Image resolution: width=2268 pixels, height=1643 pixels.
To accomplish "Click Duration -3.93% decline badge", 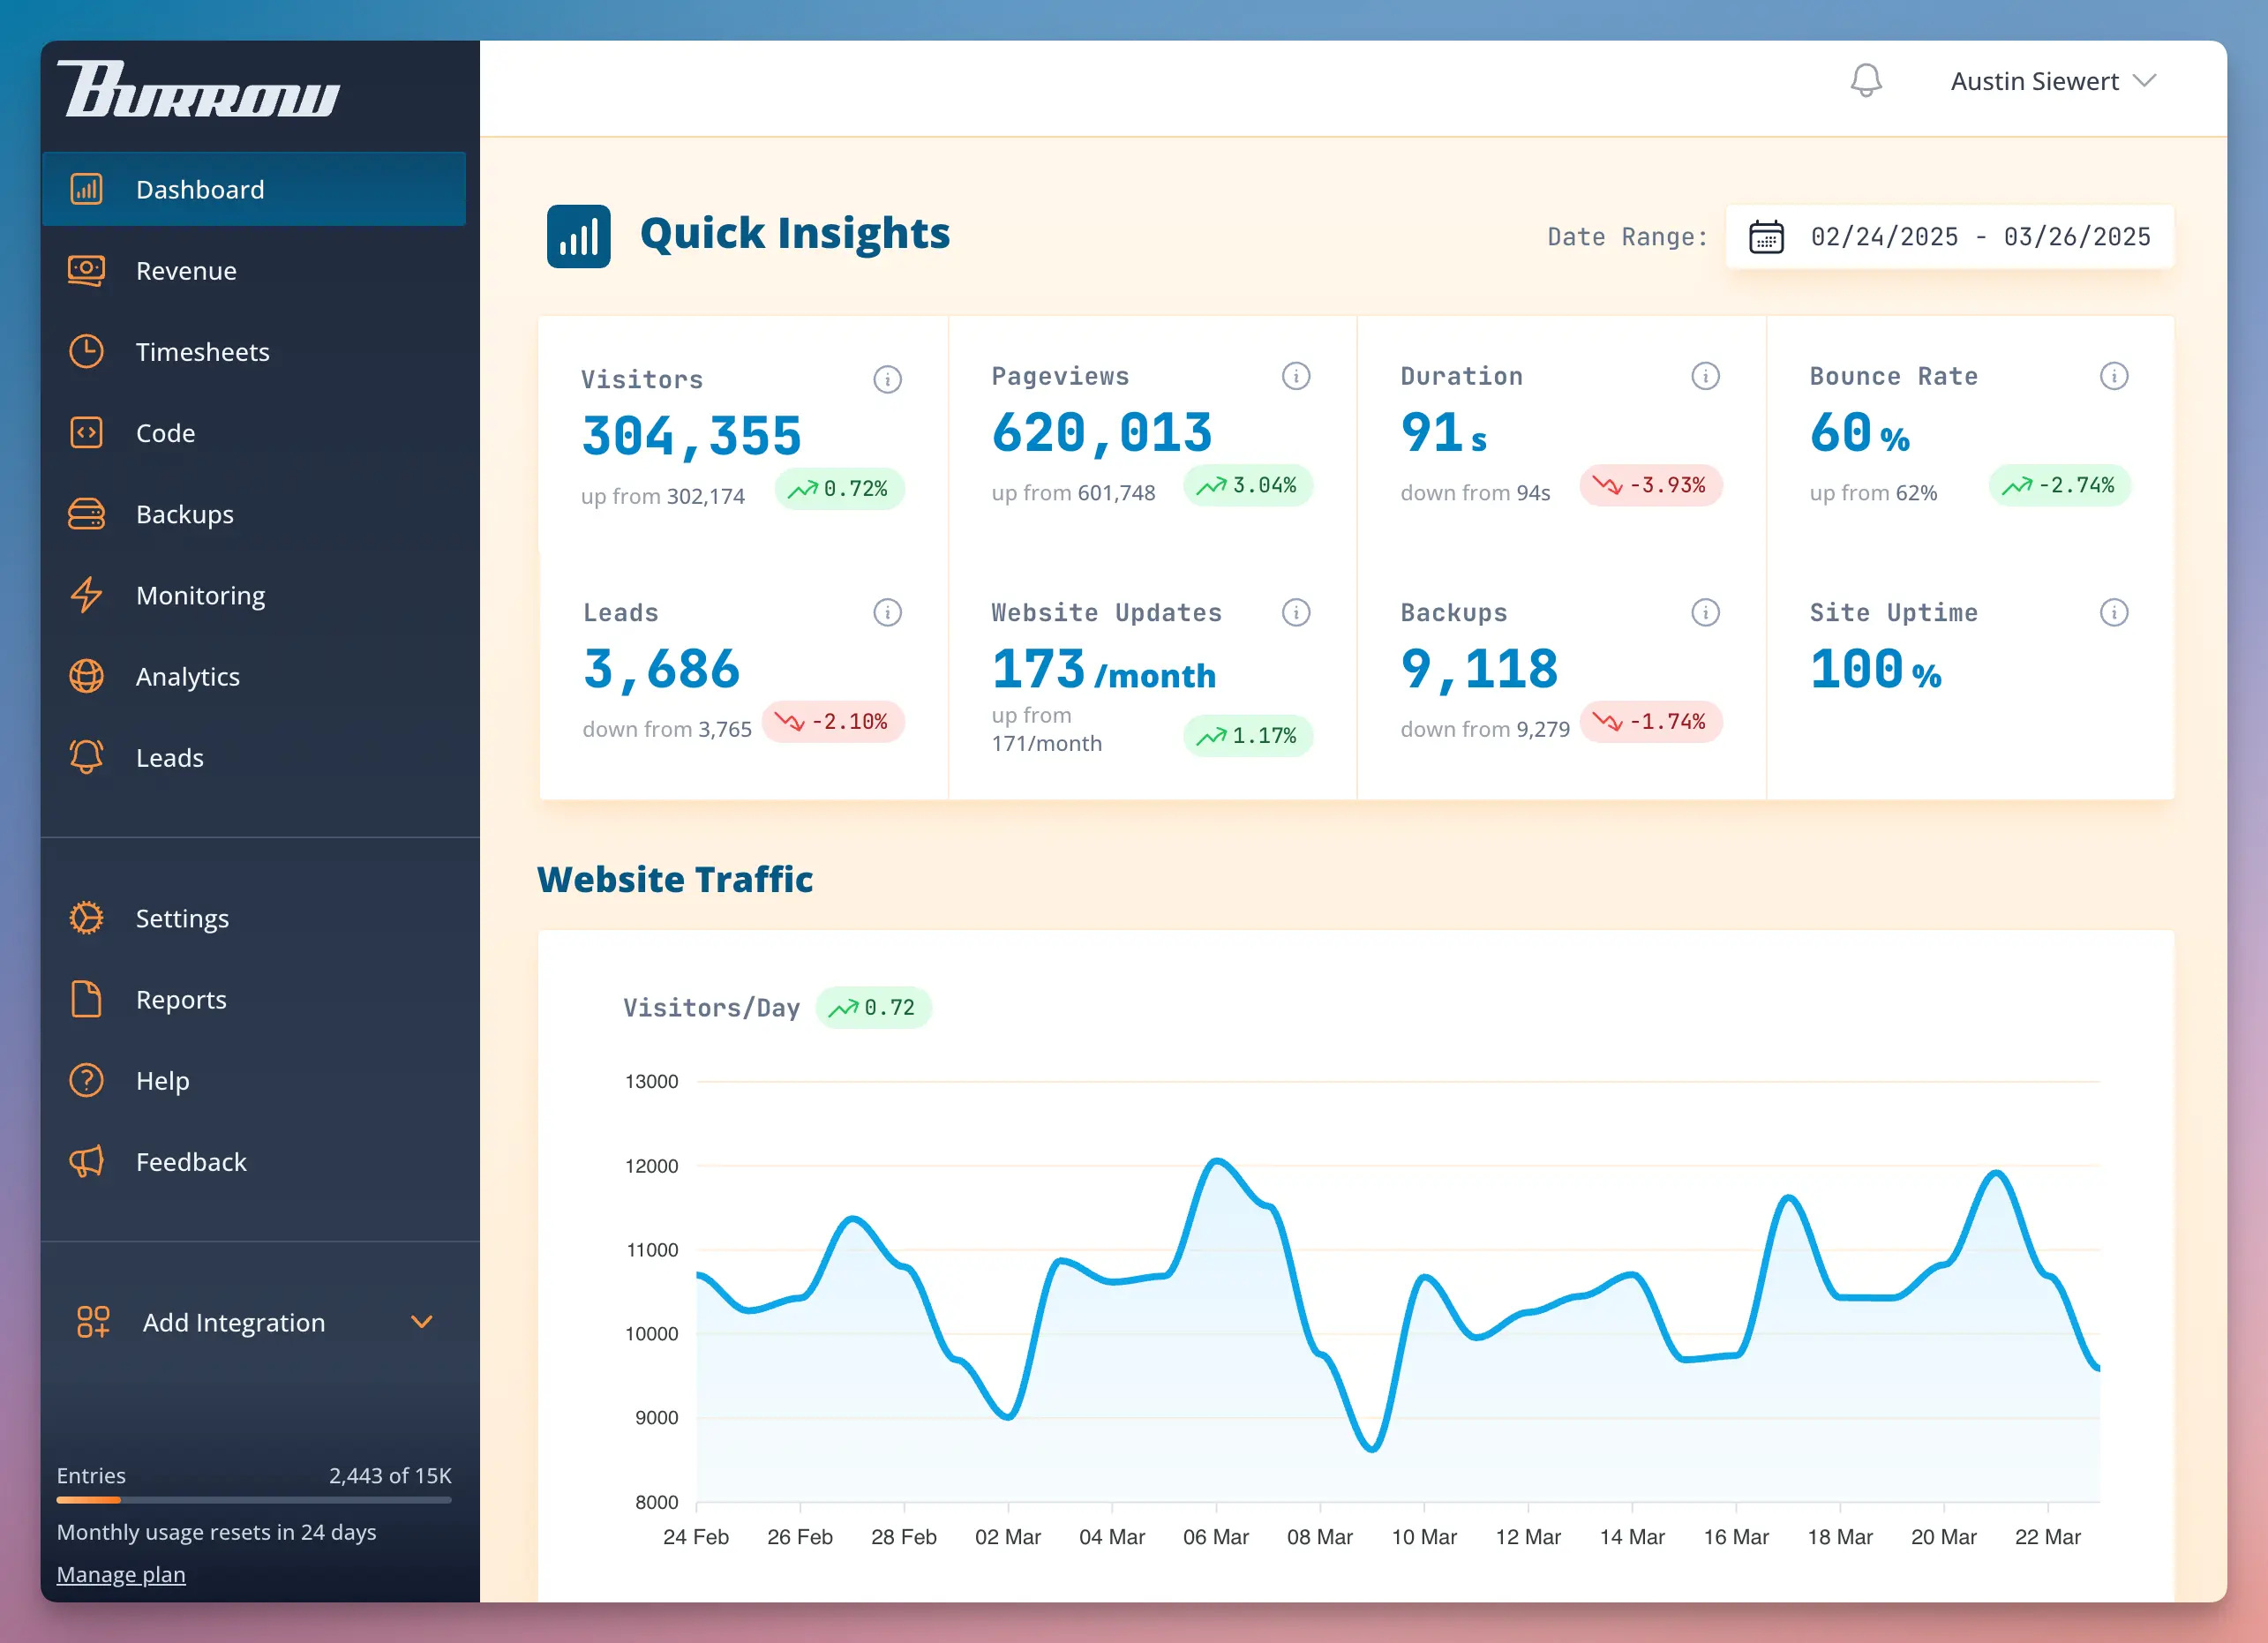I will [x=1650, y=486].
